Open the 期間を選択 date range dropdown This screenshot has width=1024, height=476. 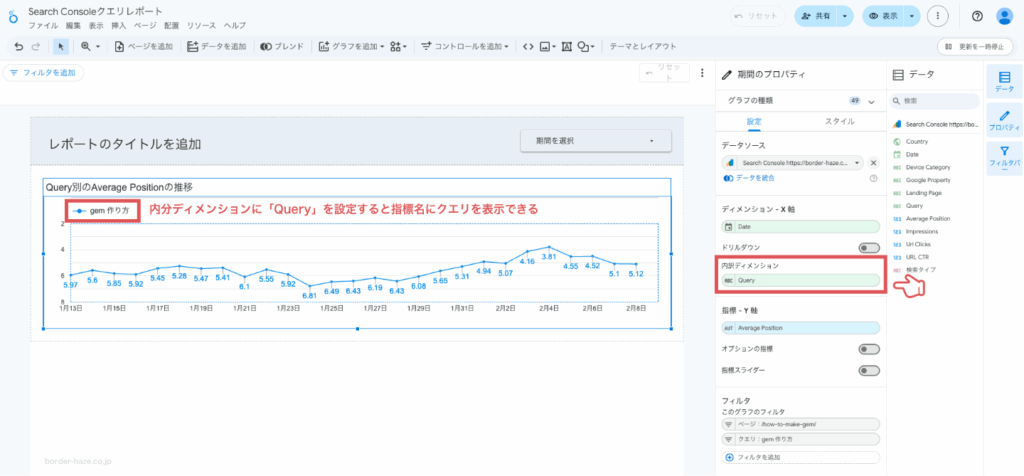coord(595,141)
